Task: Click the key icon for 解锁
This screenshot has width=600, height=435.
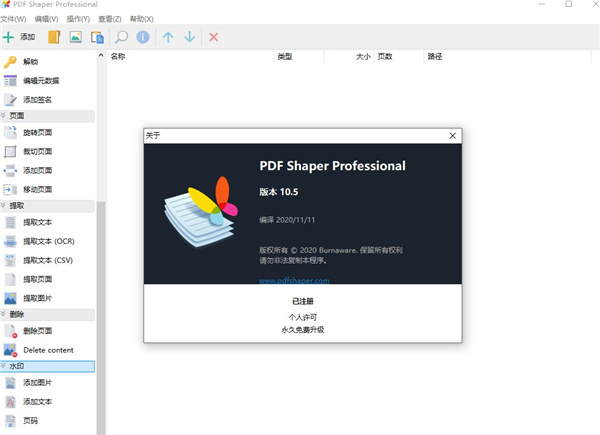Action: 10,62
